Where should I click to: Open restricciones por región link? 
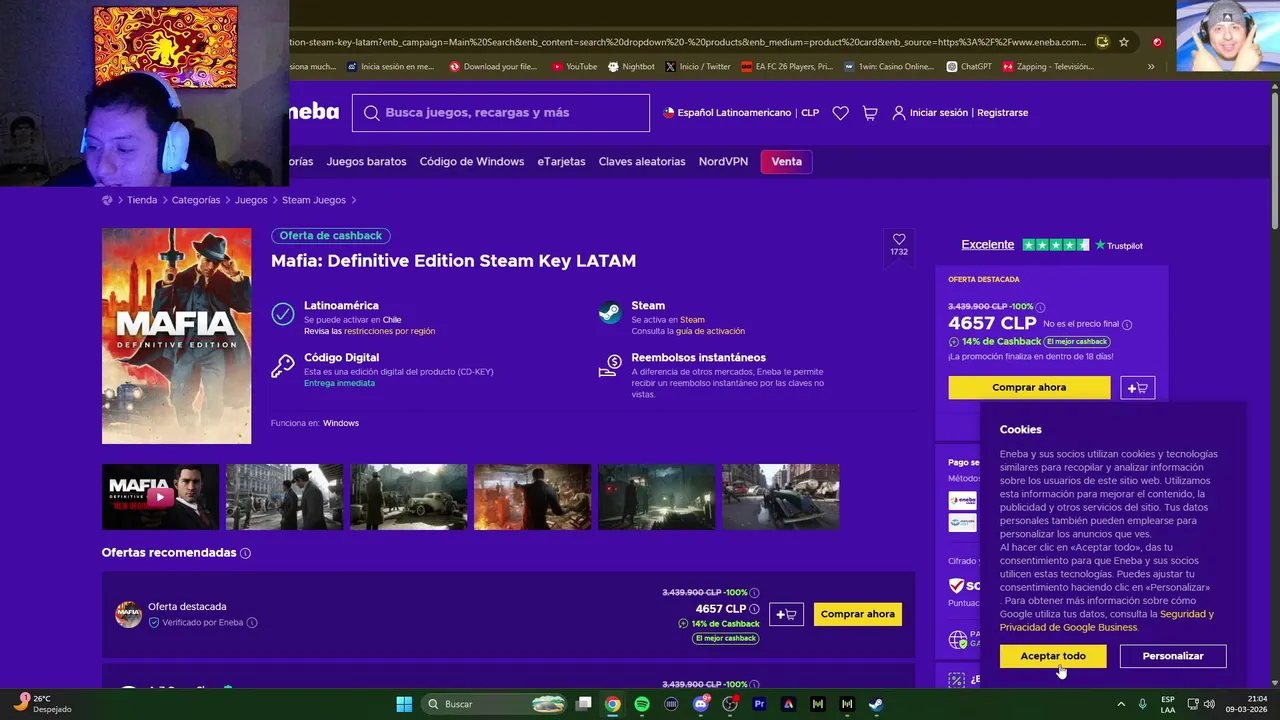tap(390, 331)
